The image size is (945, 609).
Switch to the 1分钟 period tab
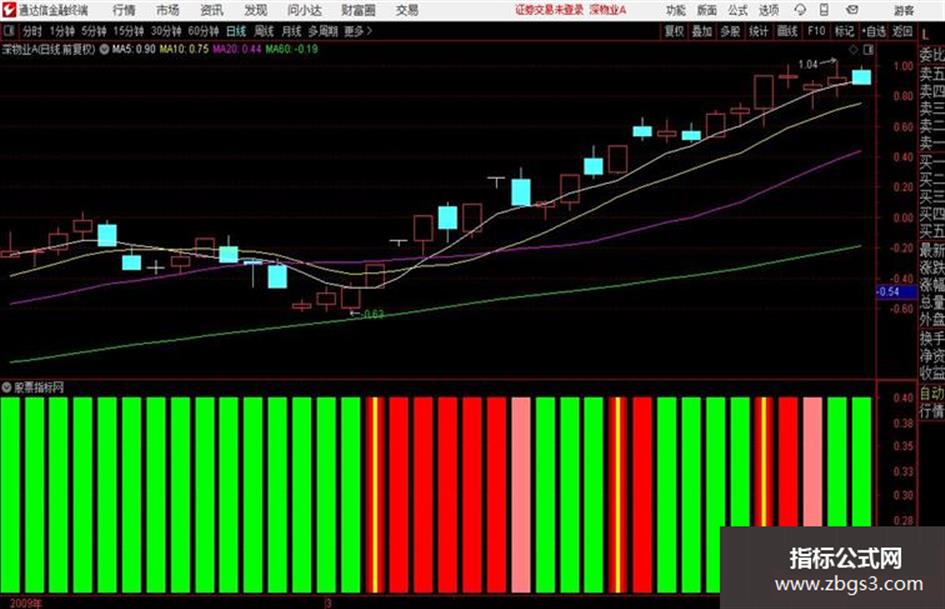point(61,31)
